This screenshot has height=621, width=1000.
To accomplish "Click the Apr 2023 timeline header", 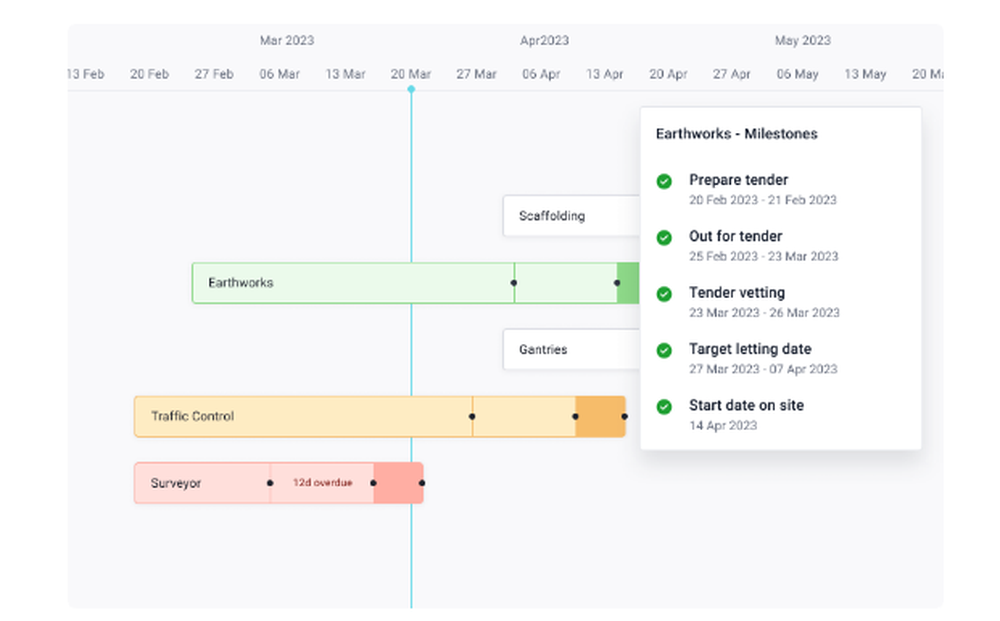I will point(544,40).
